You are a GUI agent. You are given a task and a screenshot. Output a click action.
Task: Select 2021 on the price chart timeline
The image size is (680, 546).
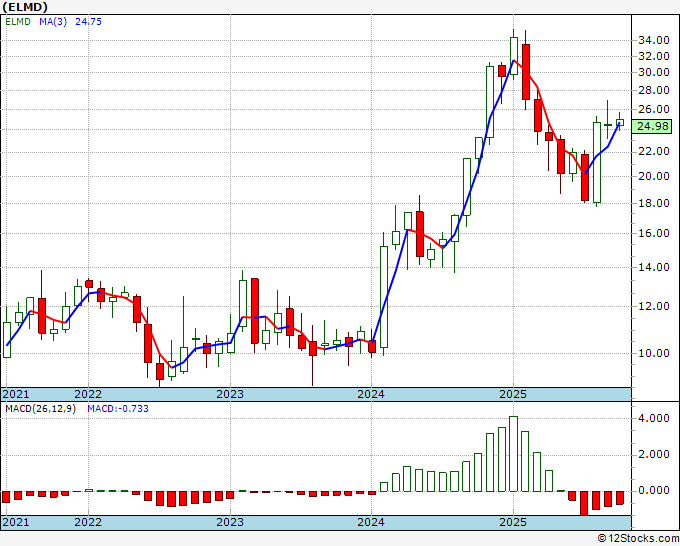click(16, 394)
